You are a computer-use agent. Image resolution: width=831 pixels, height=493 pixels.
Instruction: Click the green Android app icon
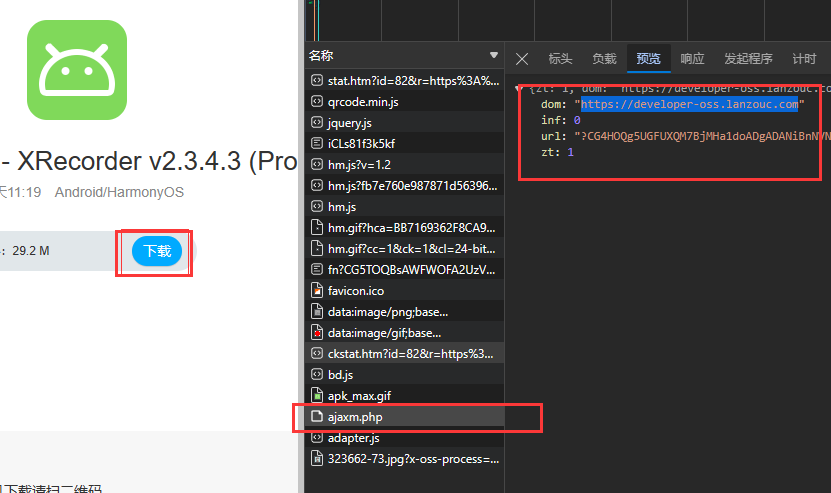77,70
